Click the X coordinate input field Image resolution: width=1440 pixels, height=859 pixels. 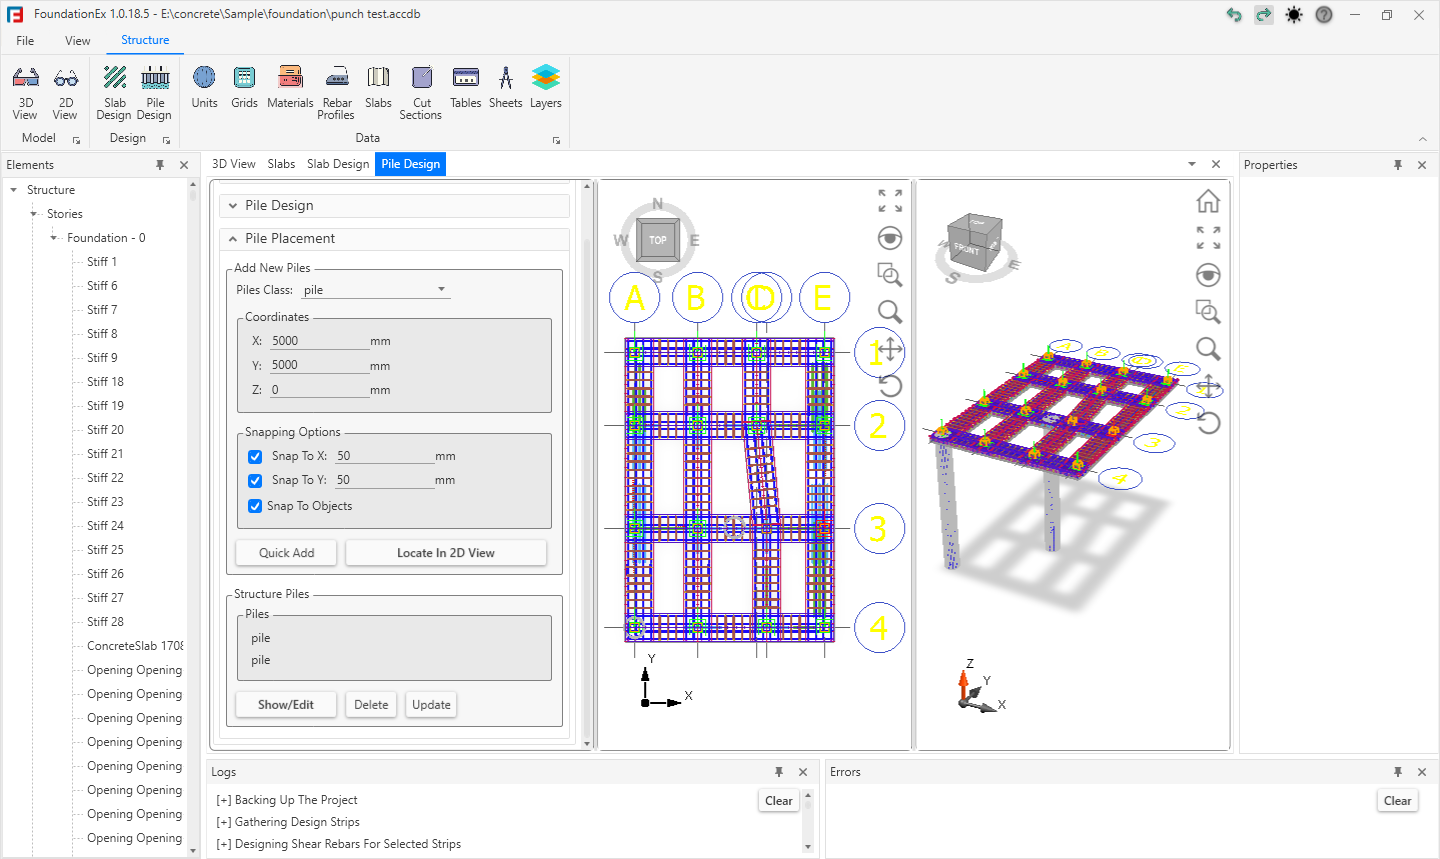319,341
